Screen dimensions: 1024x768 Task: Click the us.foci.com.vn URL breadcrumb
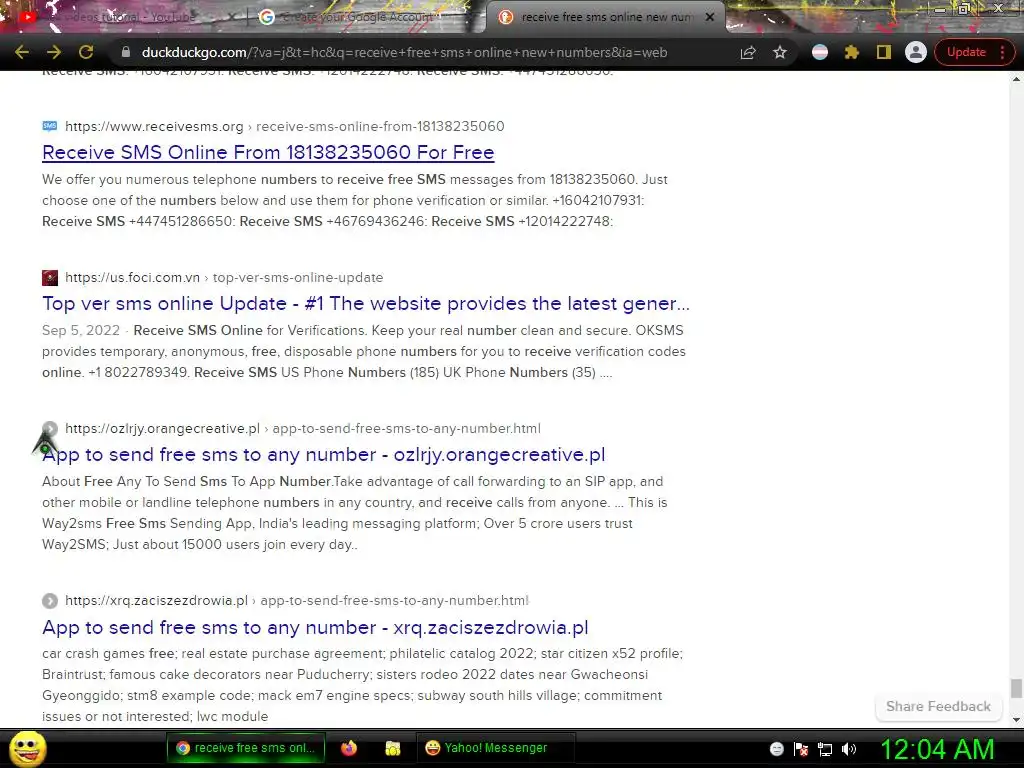tap(224, 278)
